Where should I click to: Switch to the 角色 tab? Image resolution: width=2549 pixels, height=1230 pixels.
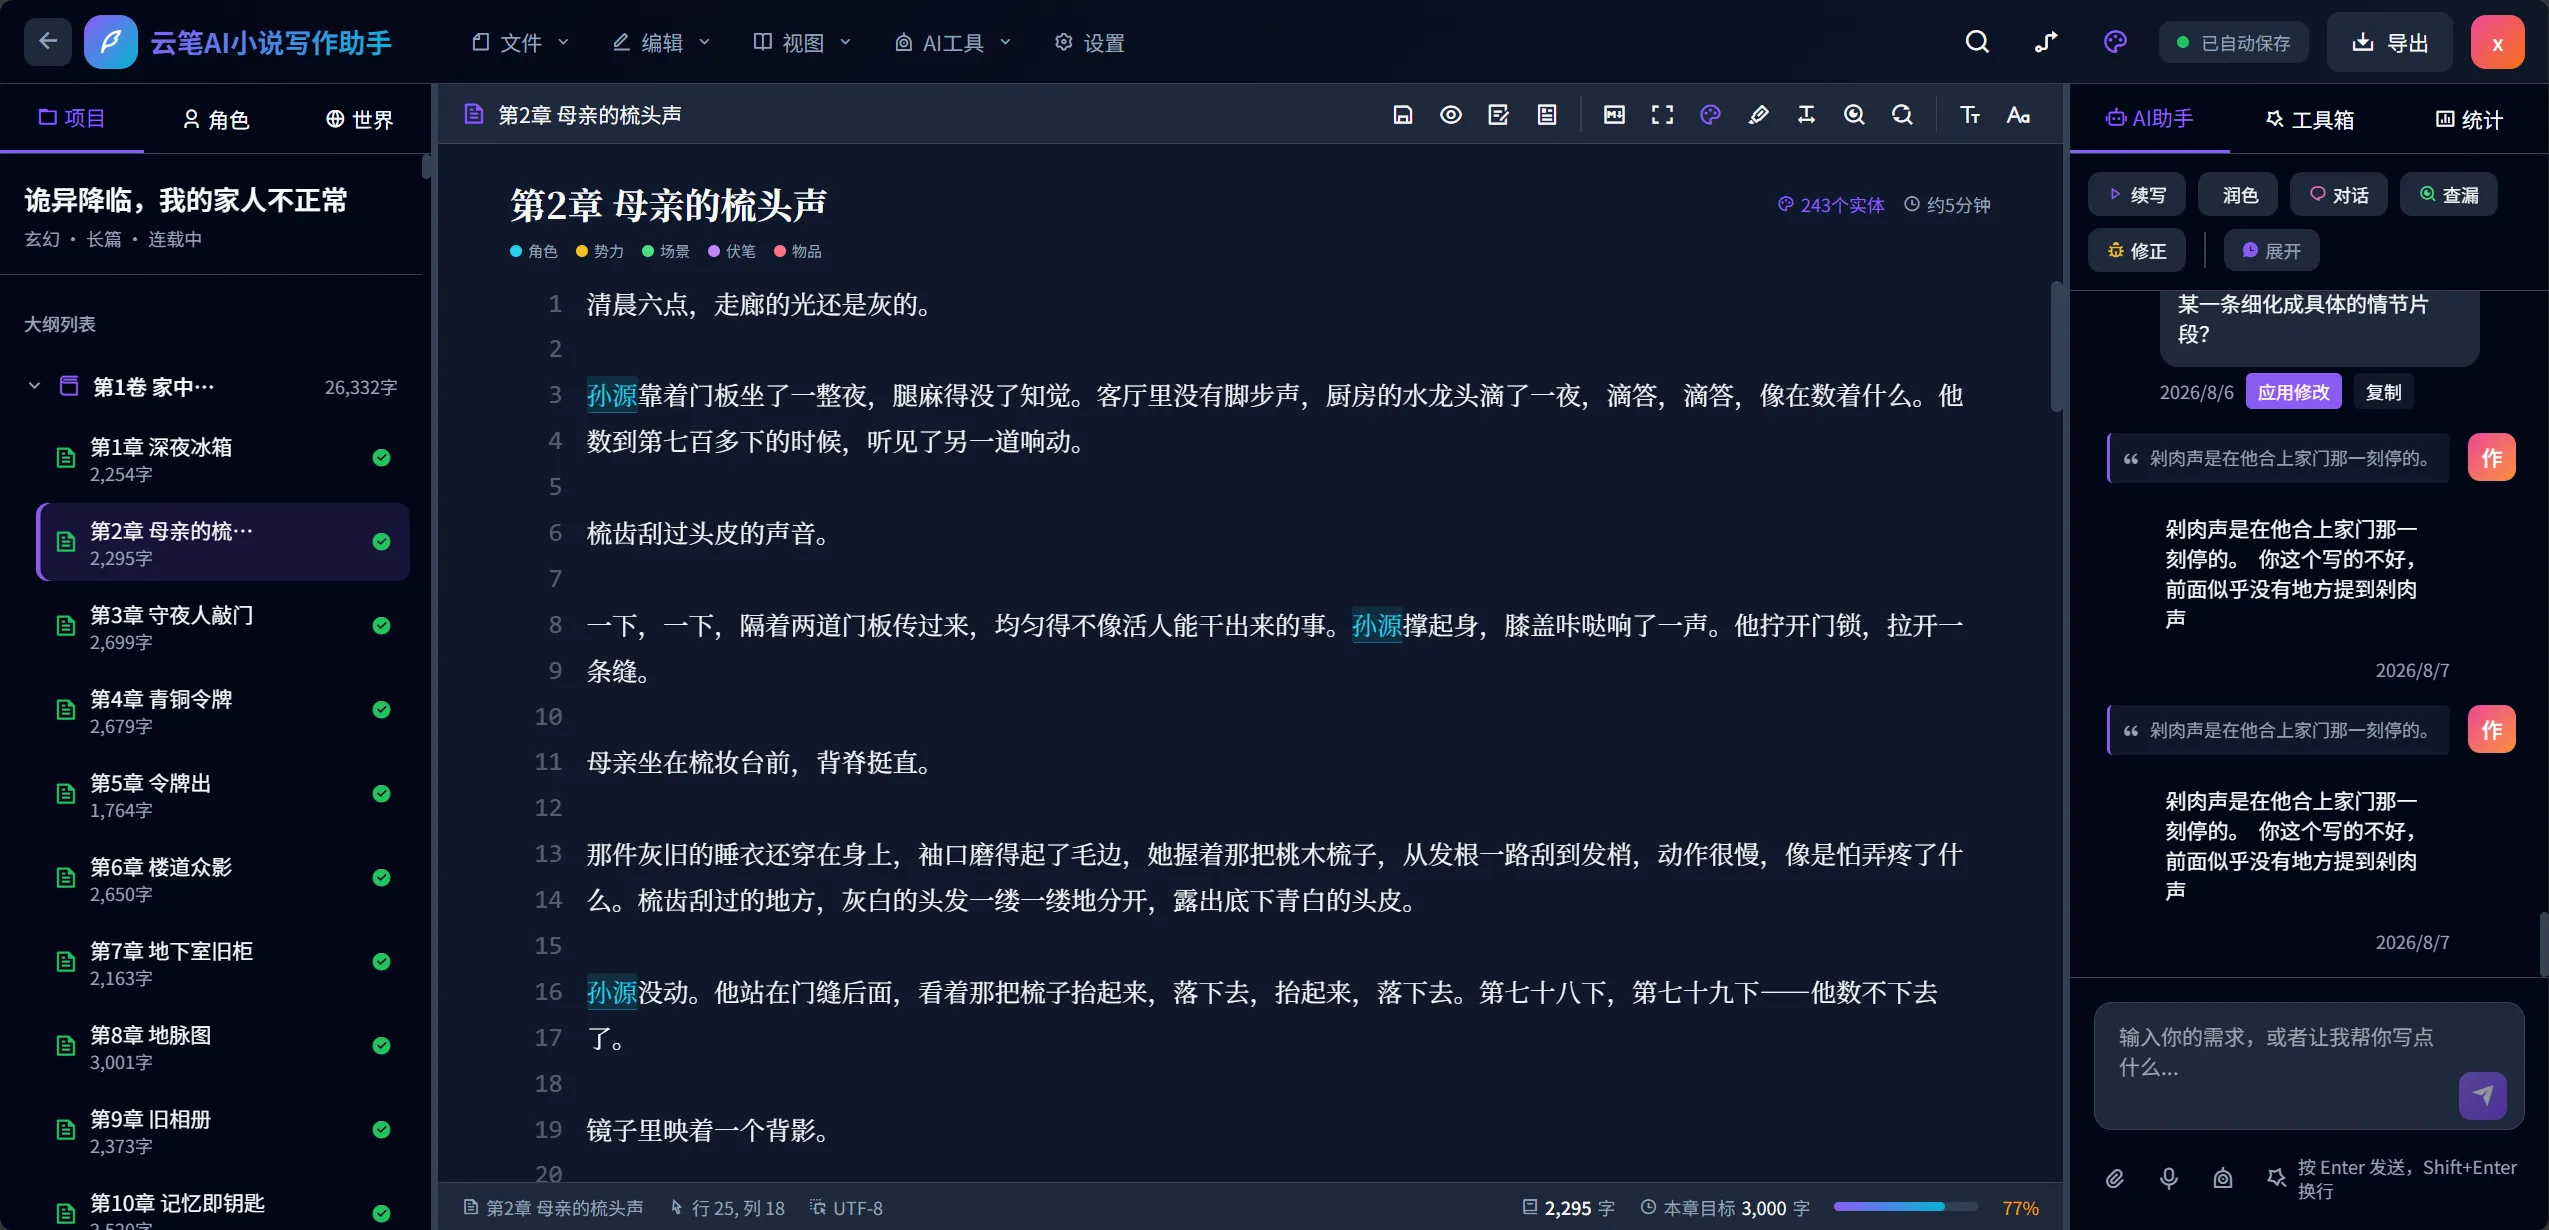[x=215, y=119]
